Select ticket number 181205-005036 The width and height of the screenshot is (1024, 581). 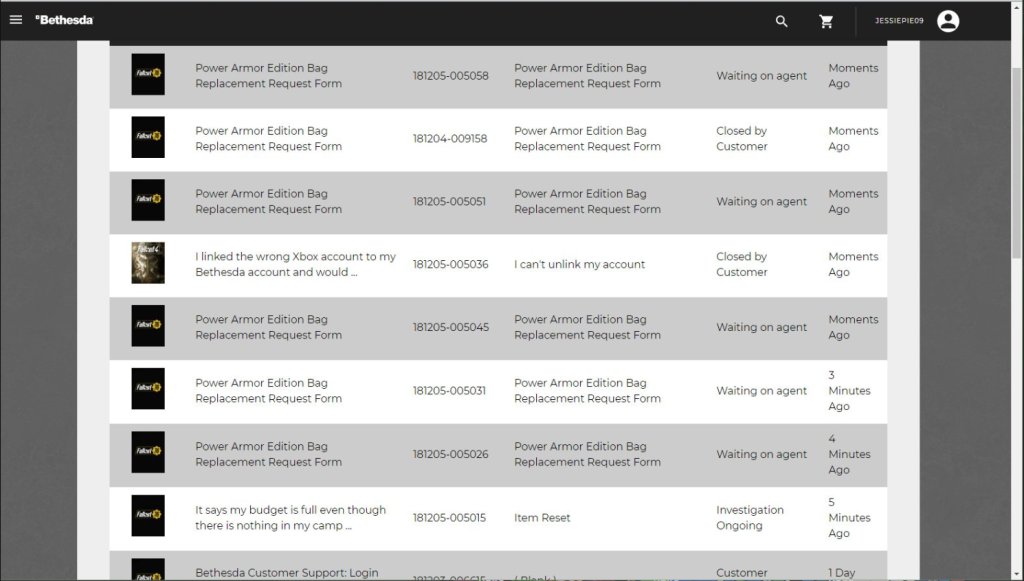coord(451,264)
